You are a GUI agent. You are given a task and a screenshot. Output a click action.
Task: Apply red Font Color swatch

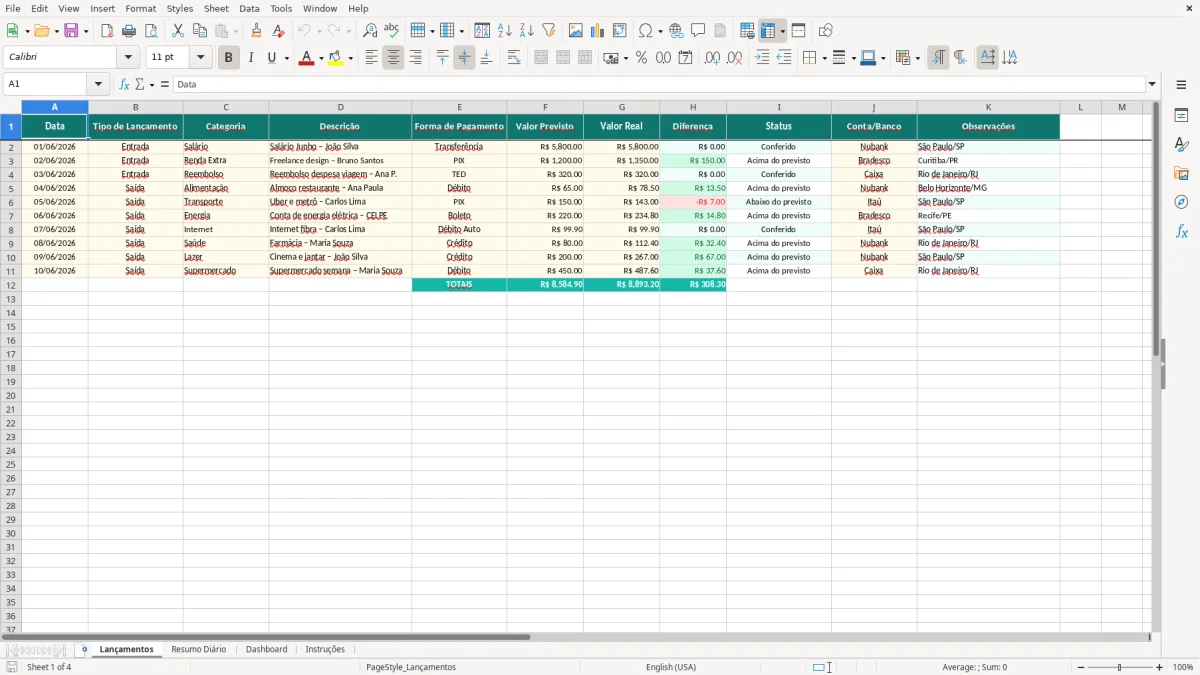pyautogui.click(x=305, y=58)
